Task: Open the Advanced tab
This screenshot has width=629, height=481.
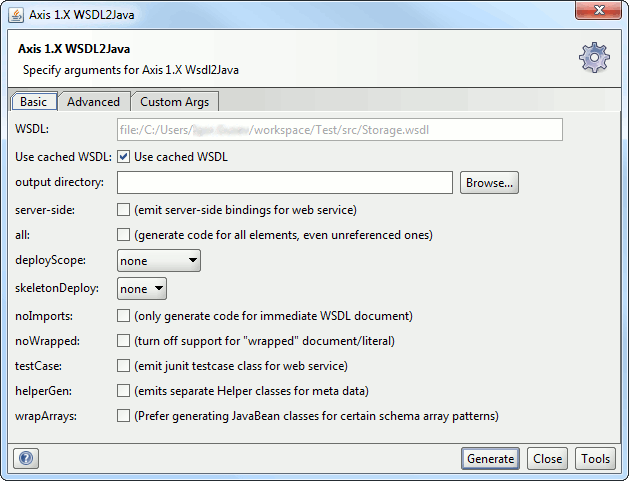Action: (93, 101)
